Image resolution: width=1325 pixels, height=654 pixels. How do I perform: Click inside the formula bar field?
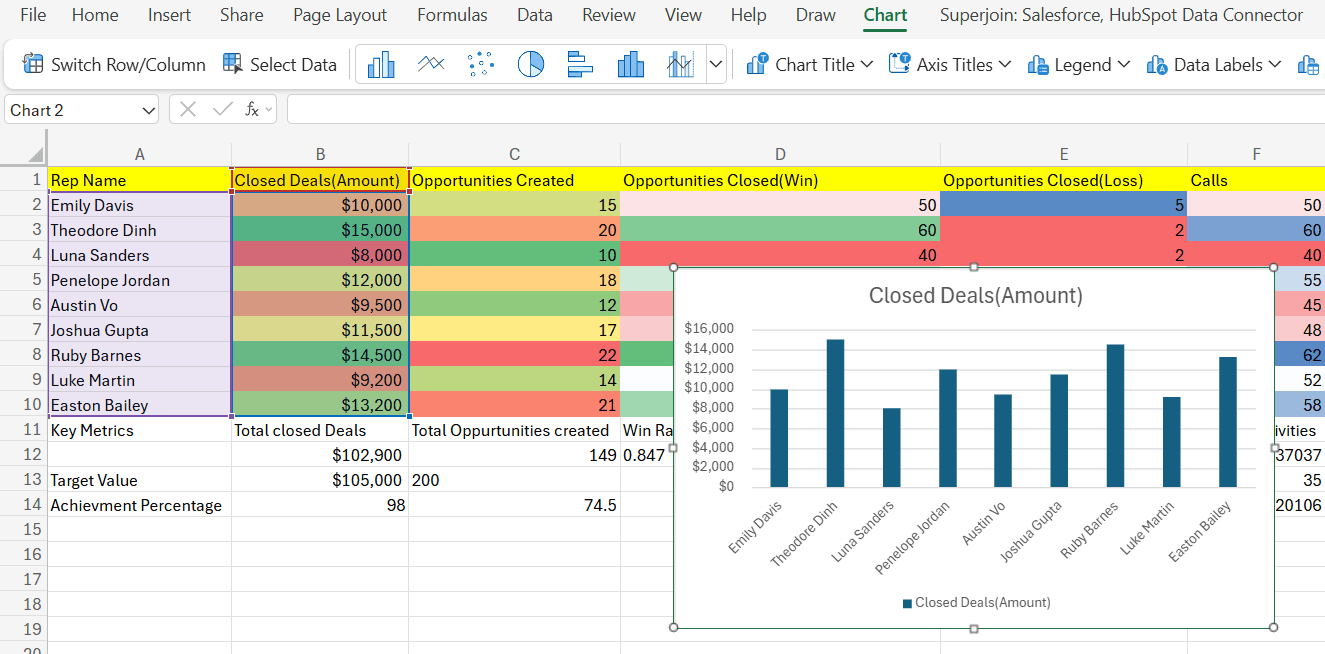(x=805, y=110)
